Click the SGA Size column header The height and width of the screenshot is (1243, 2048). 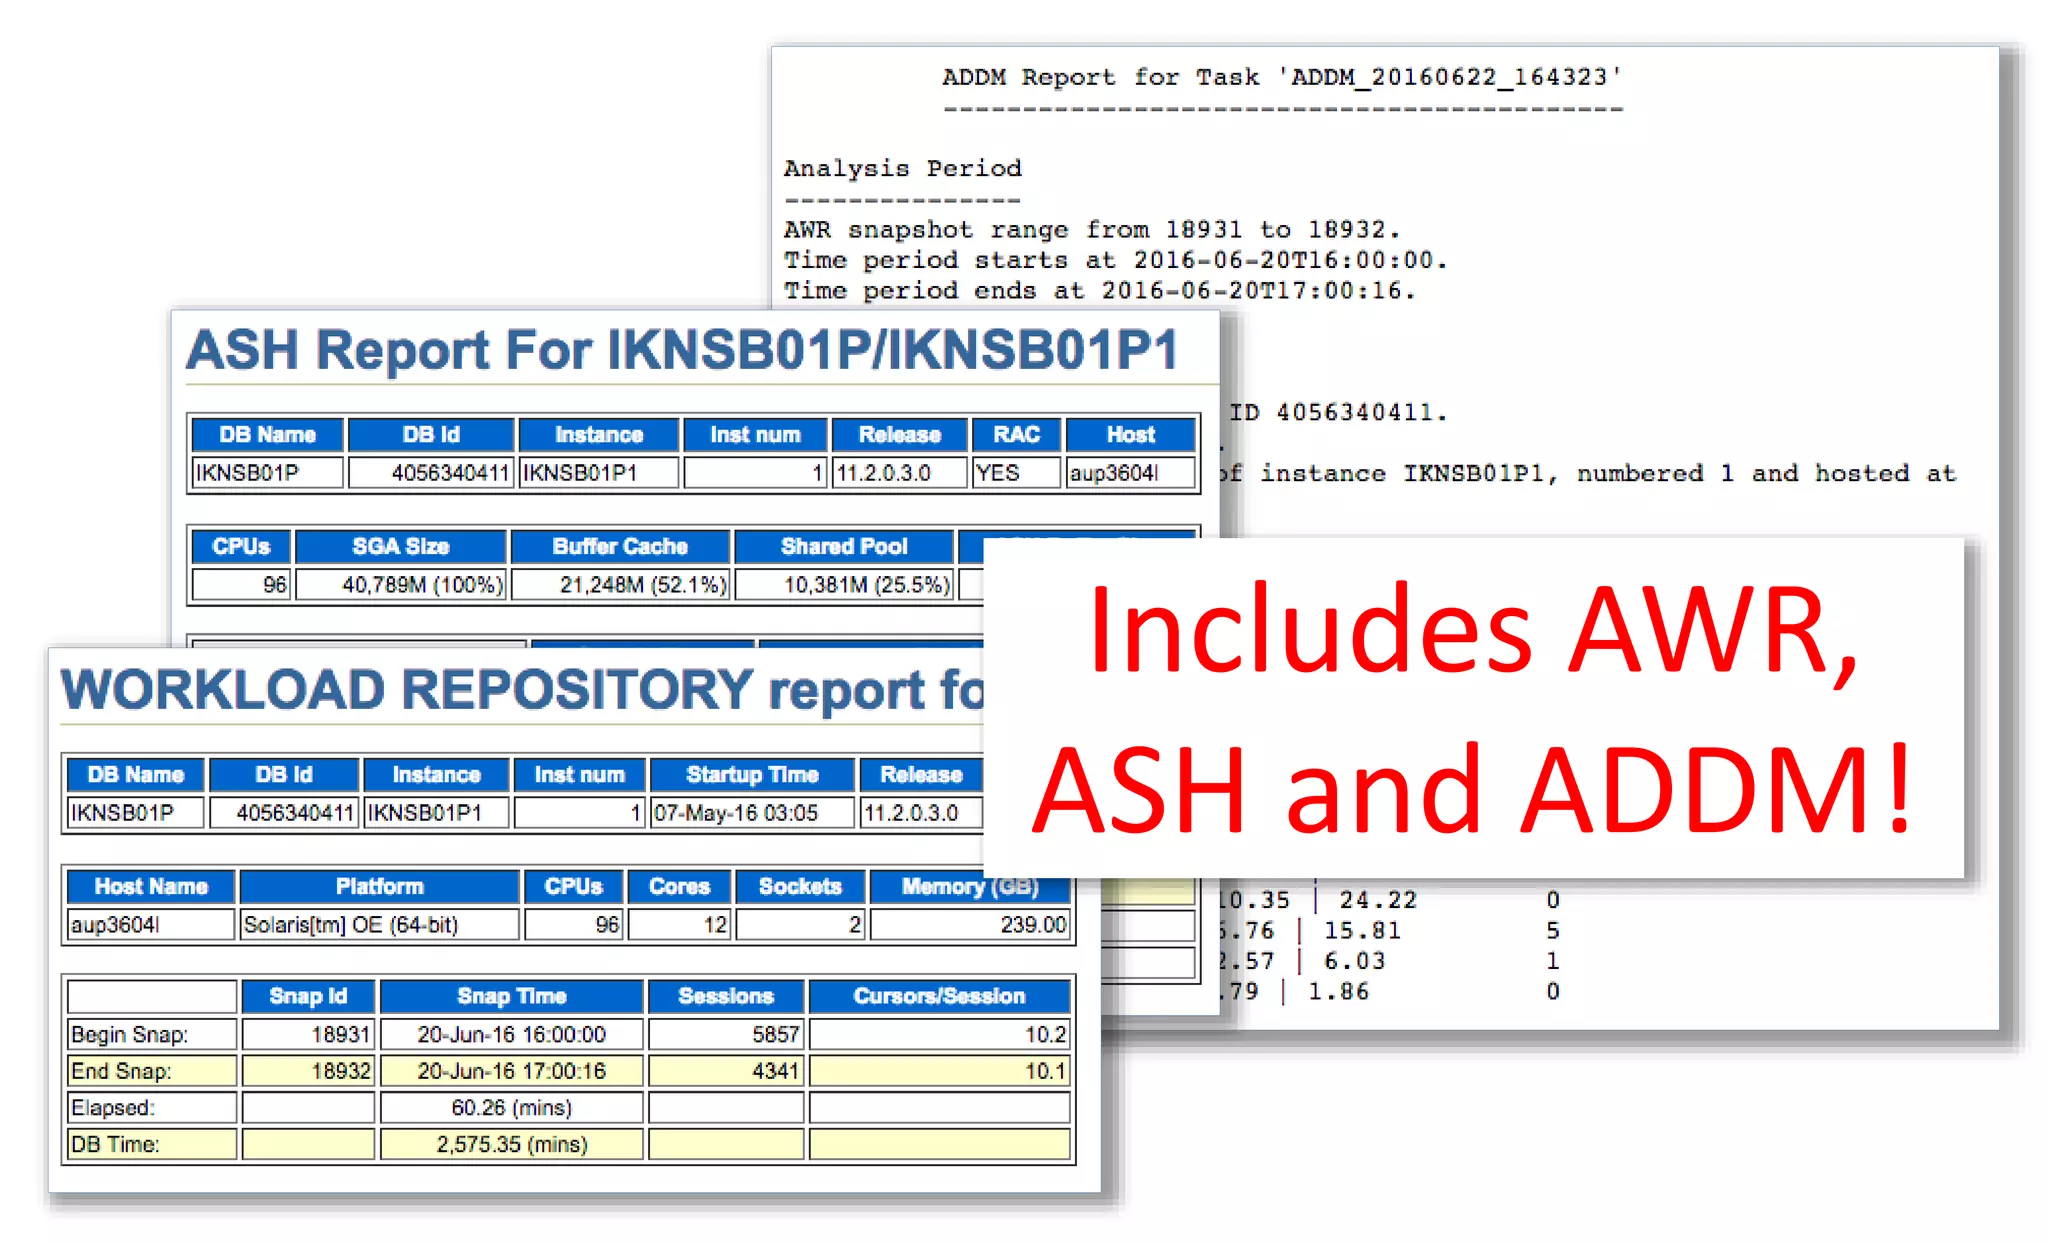pyautogui.click(x=400, y=547)
